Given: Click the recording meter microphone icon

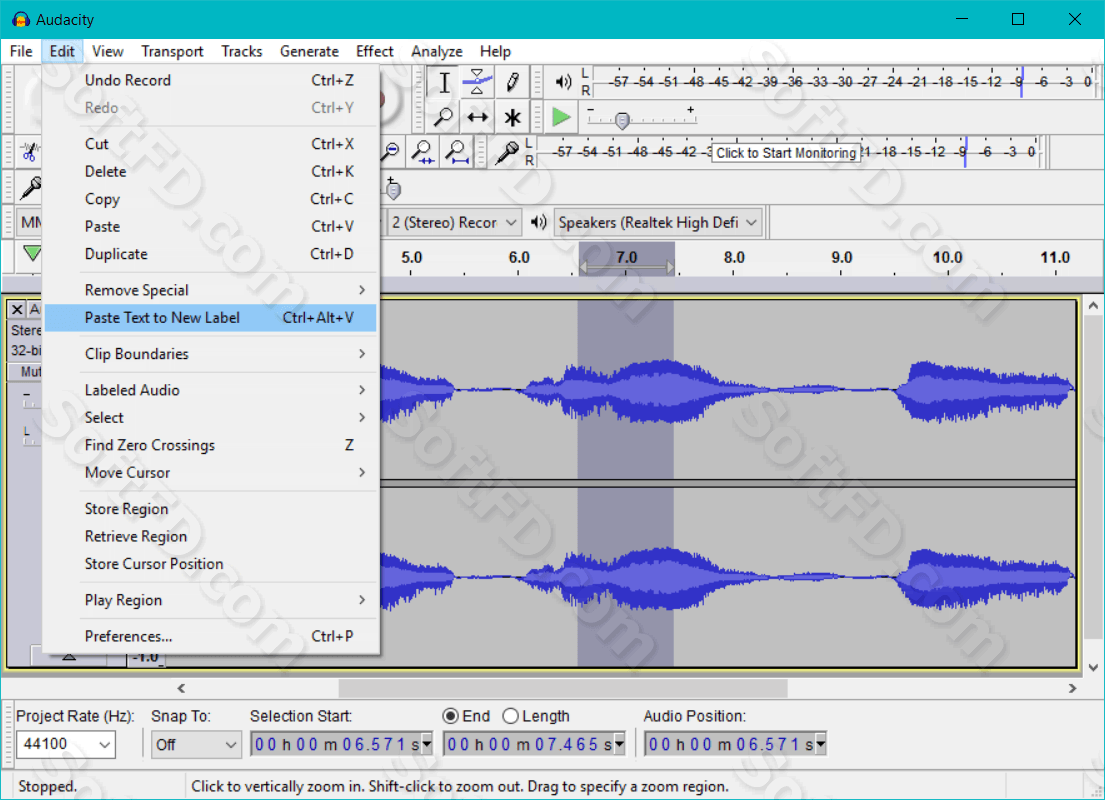Looking at the screenshot, I should [507, 152].
